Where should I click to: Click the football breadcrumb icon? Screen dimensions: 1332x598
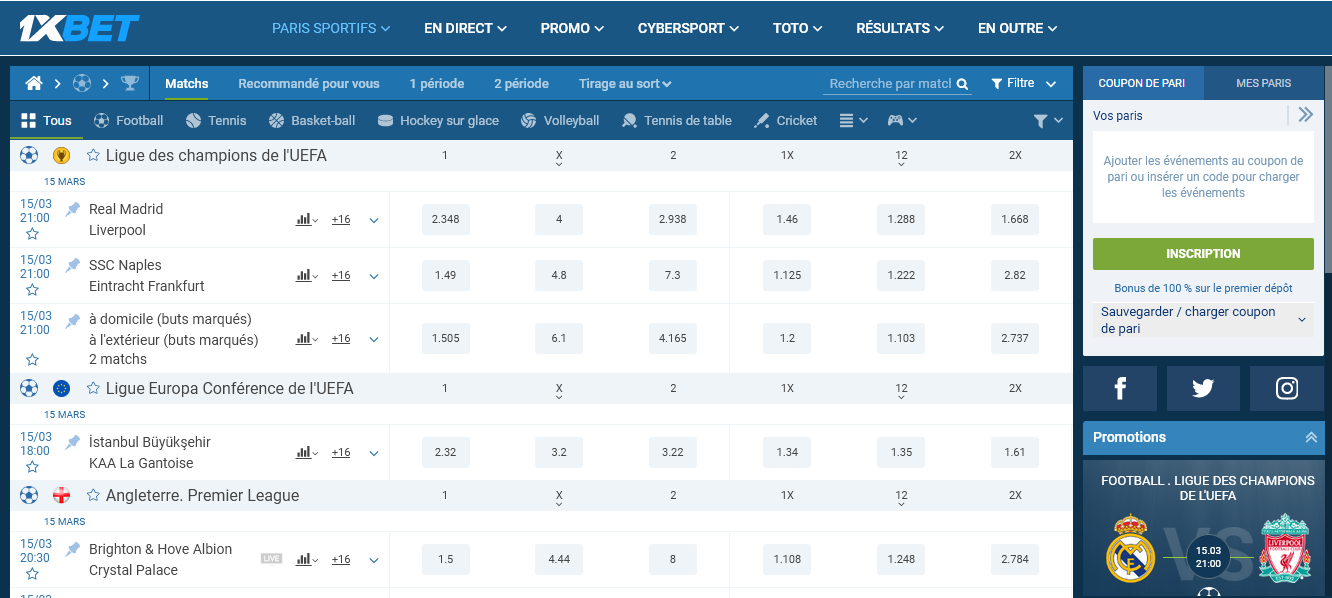[x=82, y=83]
